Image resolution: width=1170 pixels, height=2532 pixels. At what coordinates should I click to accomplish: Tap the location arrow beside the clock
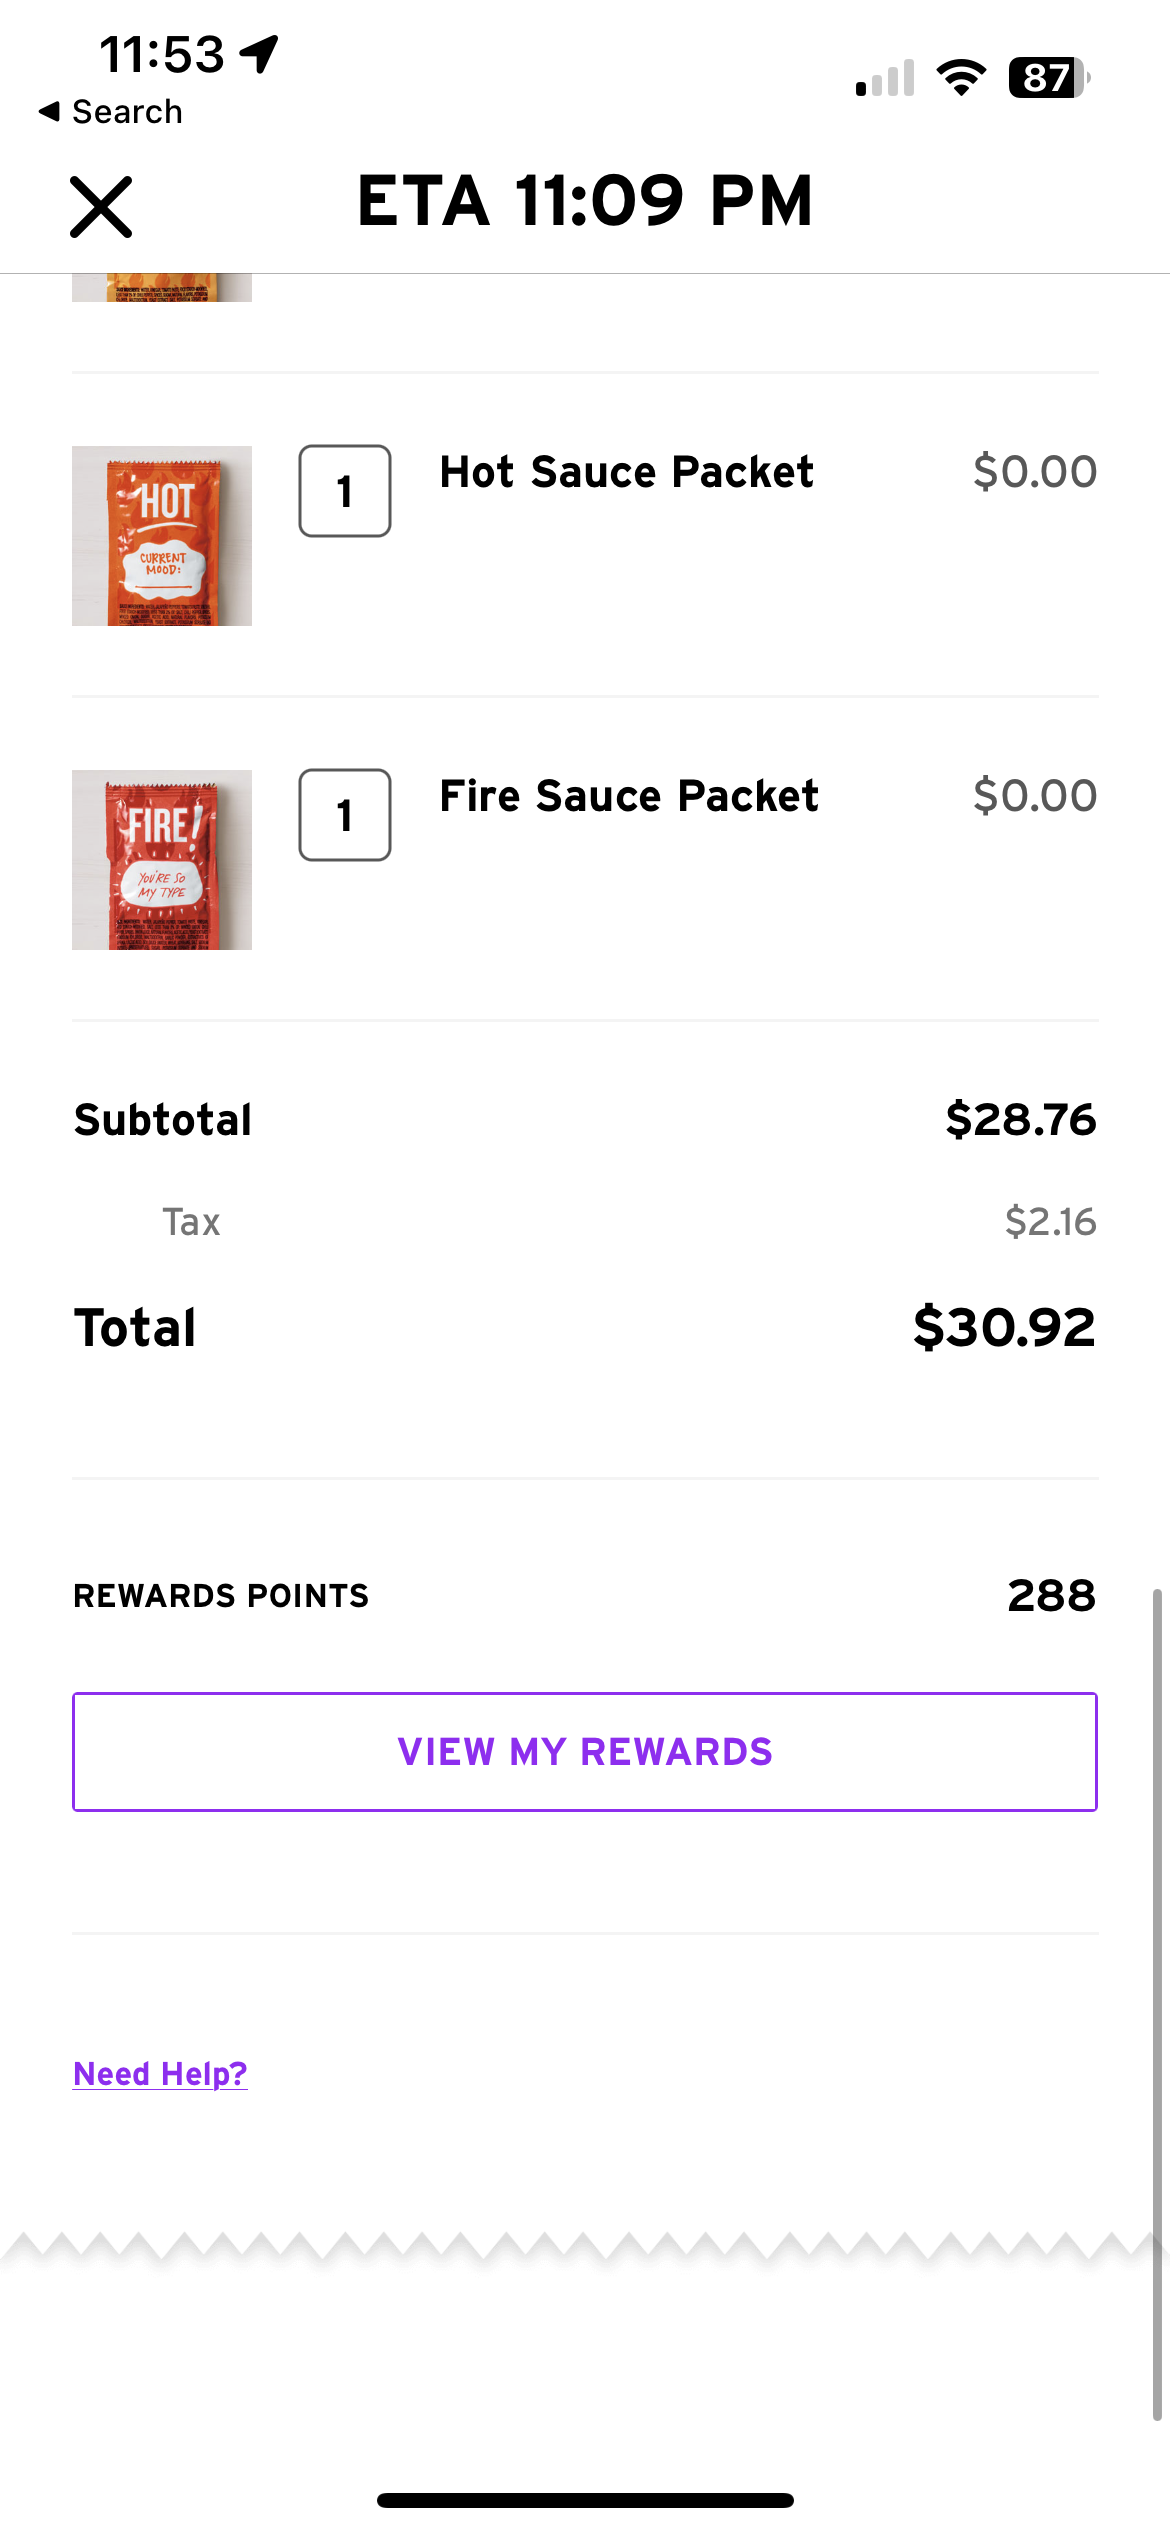pos(260,54)
